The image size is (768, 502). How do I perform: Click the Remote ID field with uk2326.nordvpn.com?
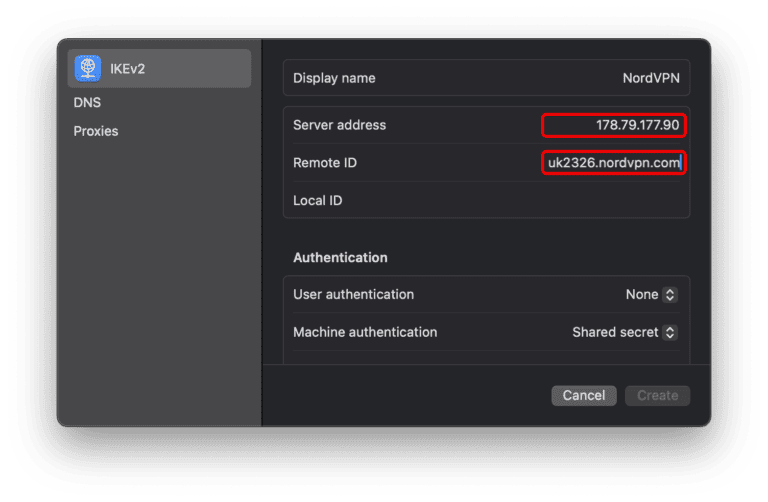click(x=614, y=162)
